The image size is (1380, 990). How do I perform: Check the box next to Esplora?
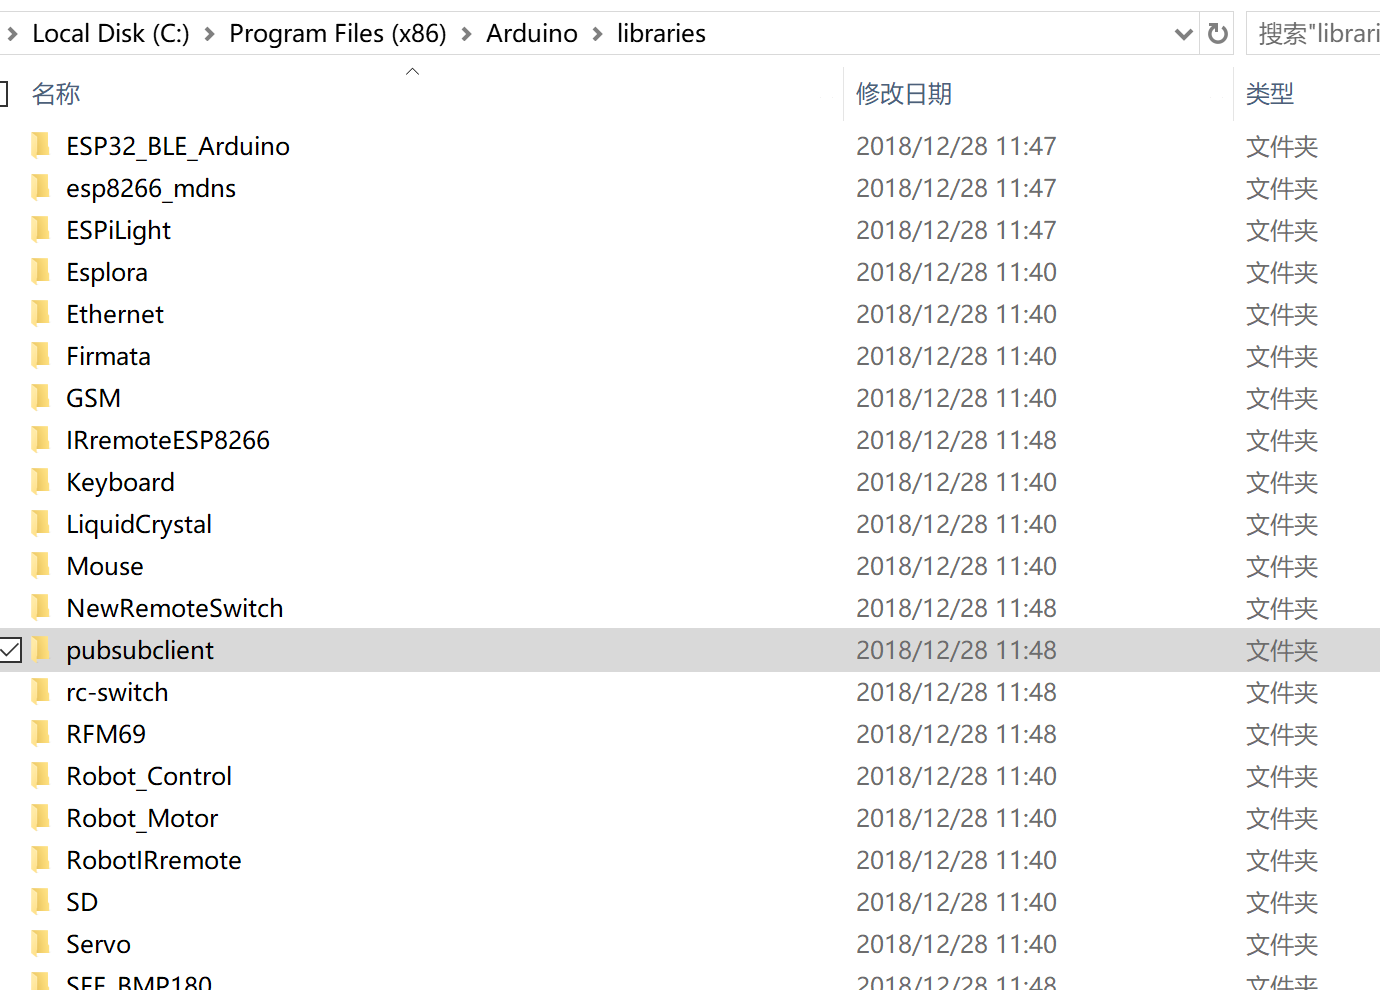pyautogui.click(x=12, y=271)
